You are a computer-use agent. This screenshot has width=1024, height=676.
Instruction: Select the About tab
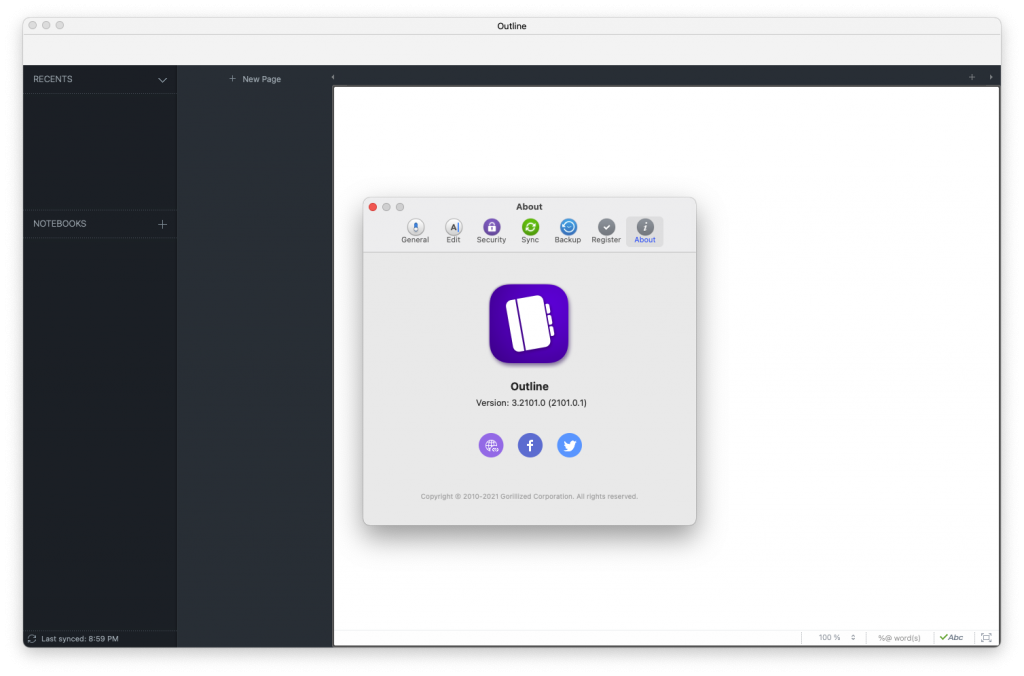pos(645,231)
